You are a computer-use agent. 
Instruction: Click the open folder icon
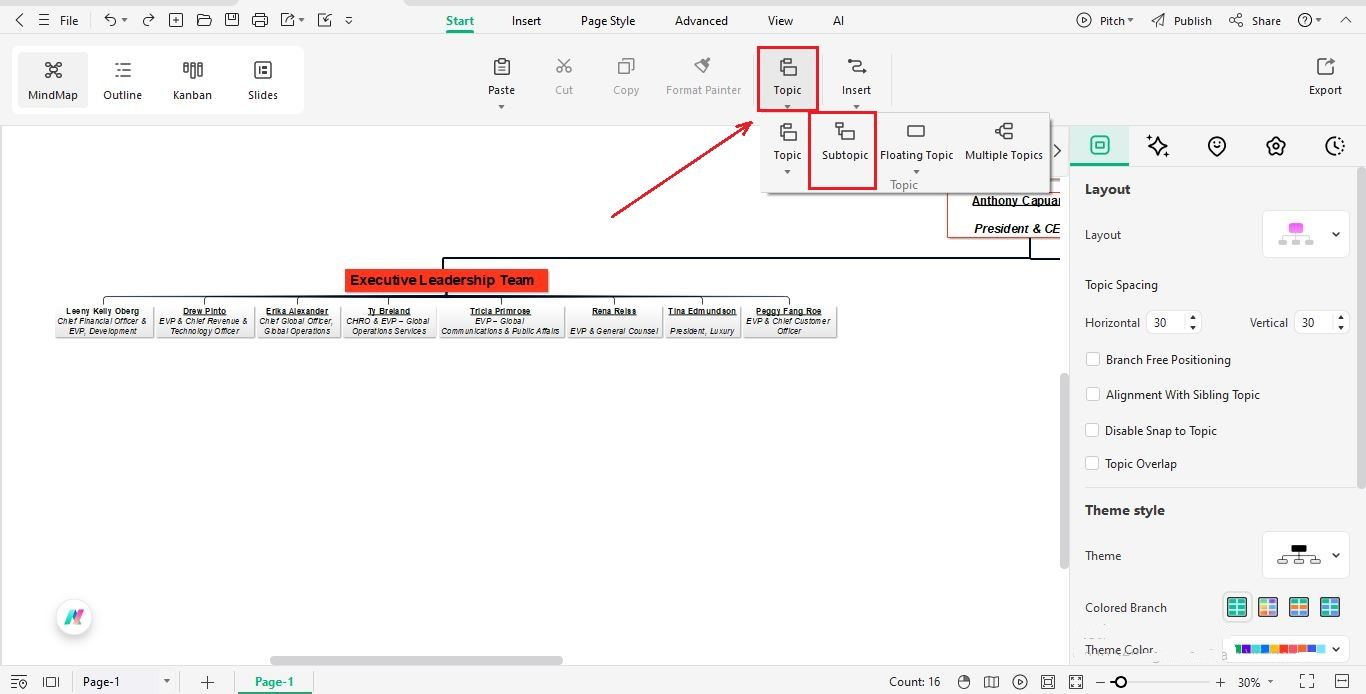coord(204,20)
